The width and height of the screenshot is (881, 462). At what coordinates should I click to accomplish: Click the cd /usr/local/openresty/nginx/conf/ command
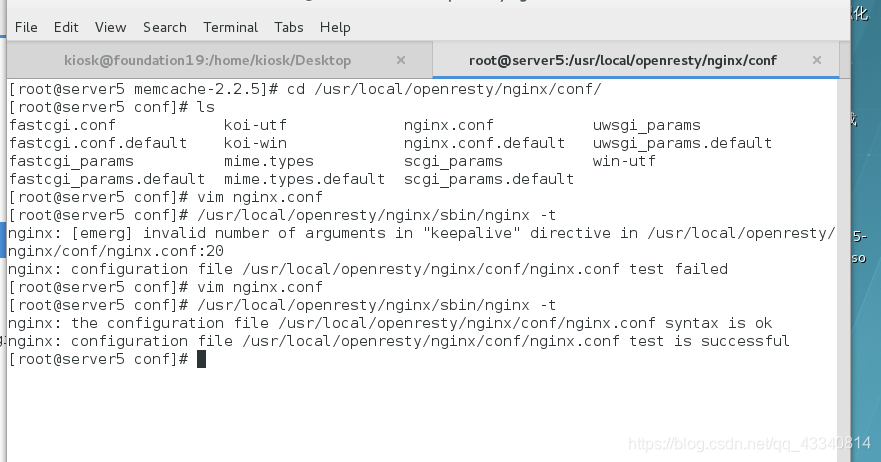pyautogui.click(x=444, y=89)
